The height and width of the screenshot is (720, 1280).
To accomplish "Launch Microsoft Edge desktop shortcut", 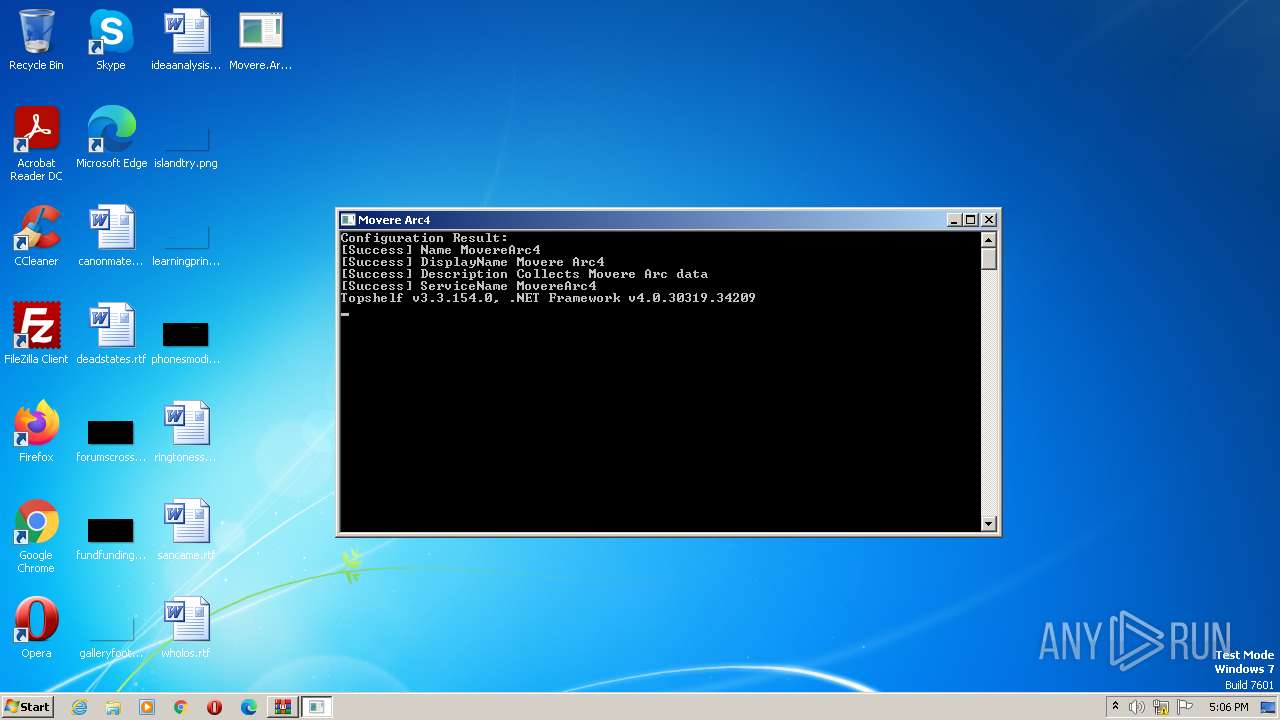I will tap(111, 138).
